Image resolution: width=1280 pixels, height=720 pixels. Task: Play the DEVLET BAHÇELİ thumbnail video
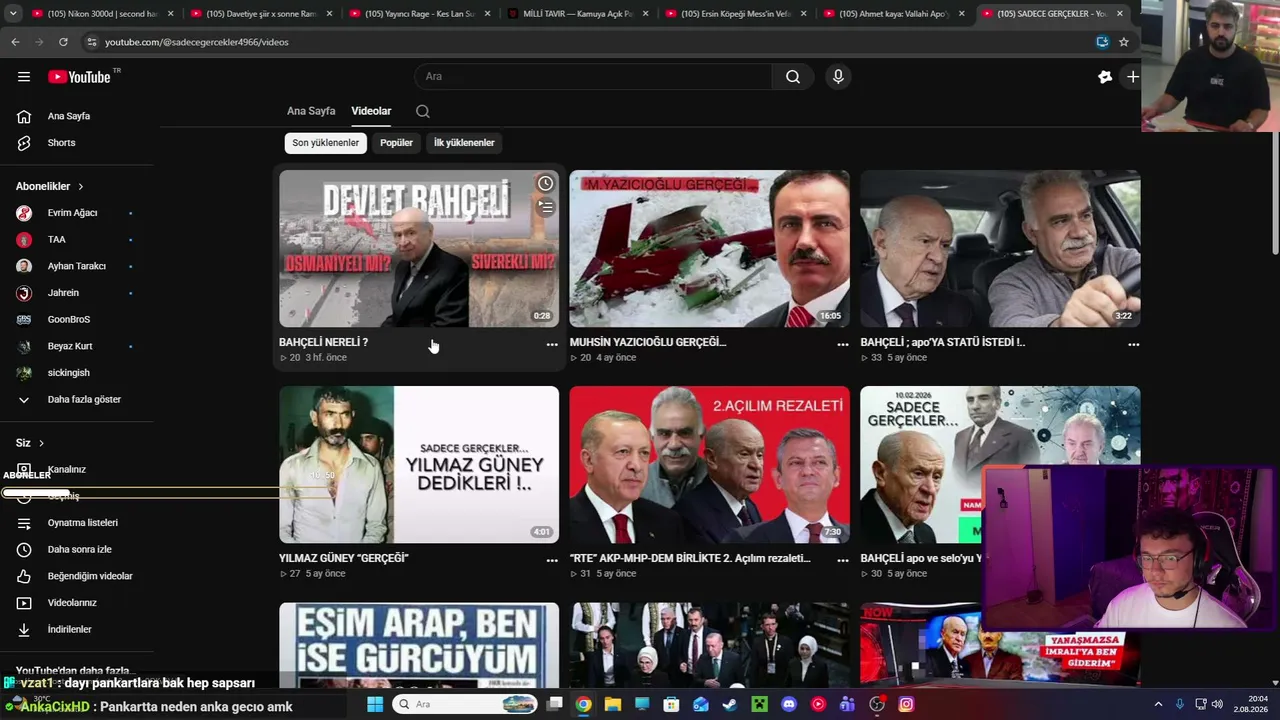tap(419, 249)
